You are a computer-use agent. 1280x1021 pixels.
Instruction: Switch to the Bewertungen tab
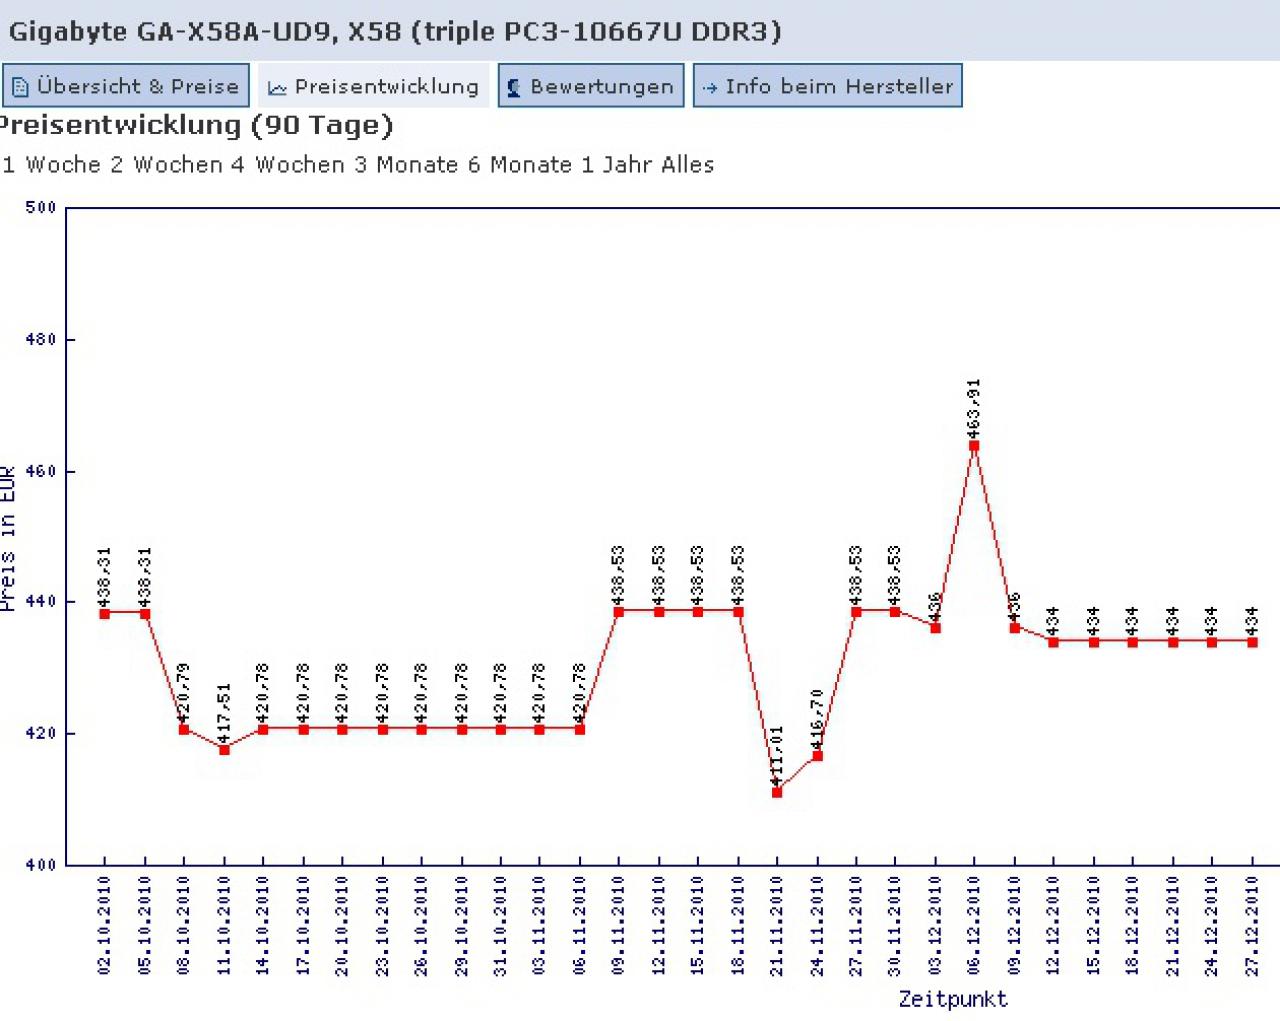coord(591,86)
